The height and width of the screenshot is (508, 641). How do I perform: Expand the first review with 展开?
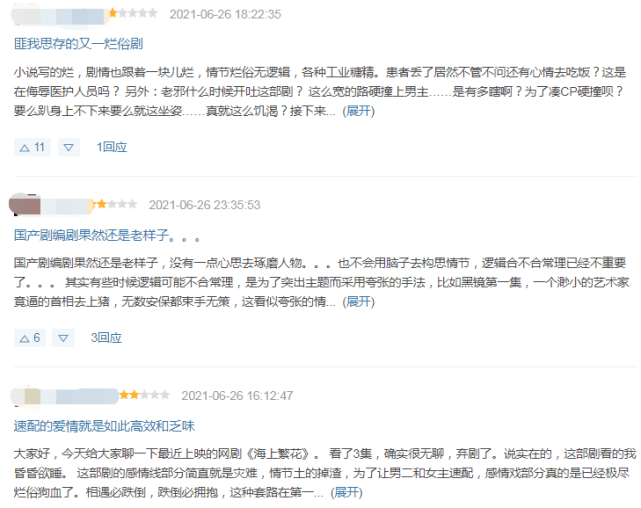[359, 111]
